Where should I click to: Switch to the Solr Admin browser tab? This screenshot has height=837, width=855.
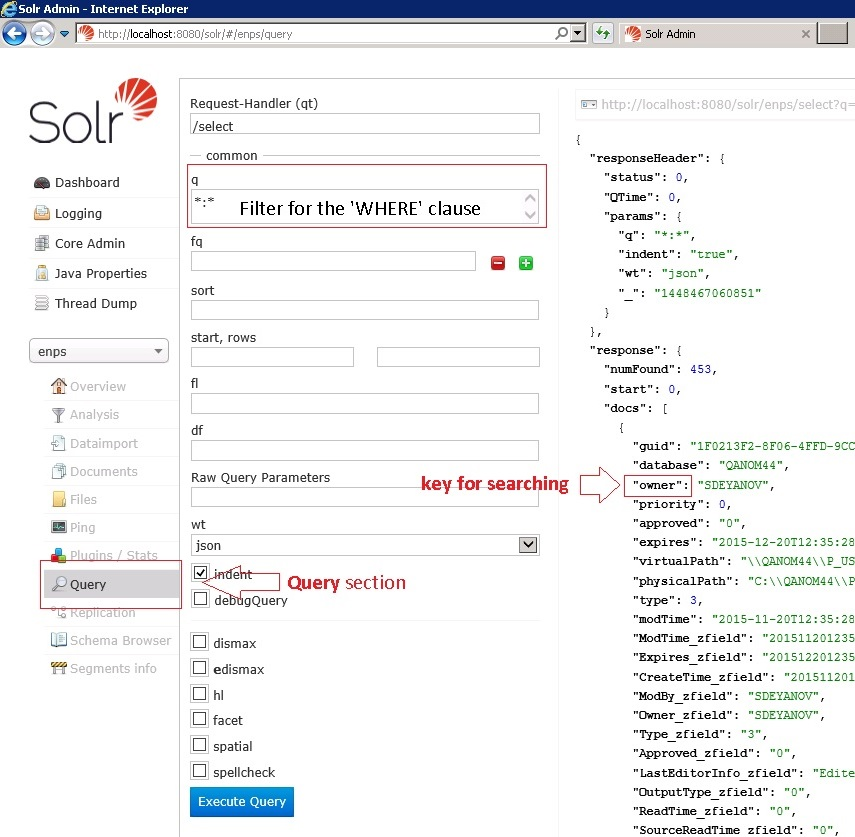click(x=715, y=34)
